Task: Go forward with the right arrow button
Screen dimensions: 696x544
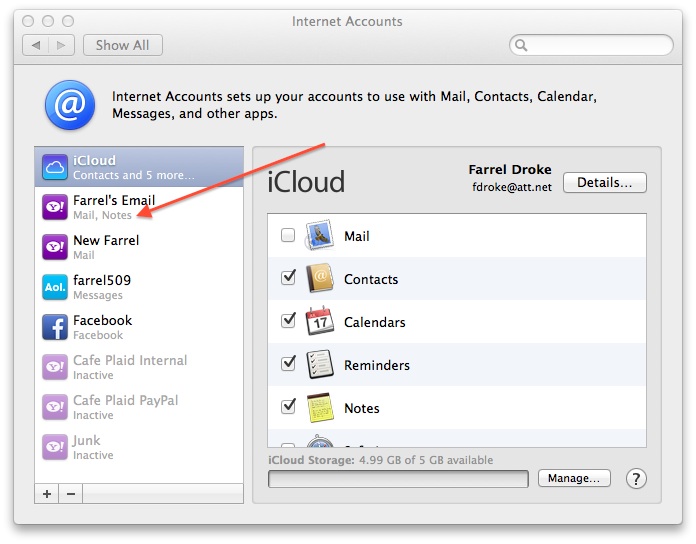Action: pyautogui.click(x=61, y=45)
